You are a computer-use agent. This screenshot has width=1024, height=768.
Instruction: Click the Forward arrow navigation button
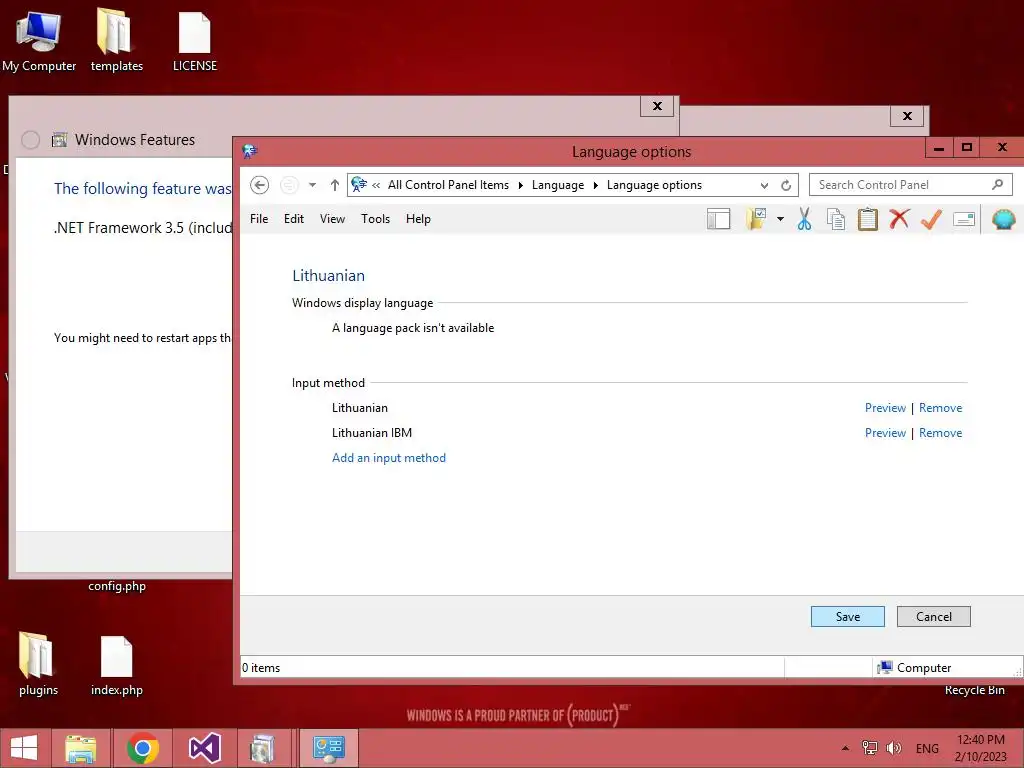point(289,185)
